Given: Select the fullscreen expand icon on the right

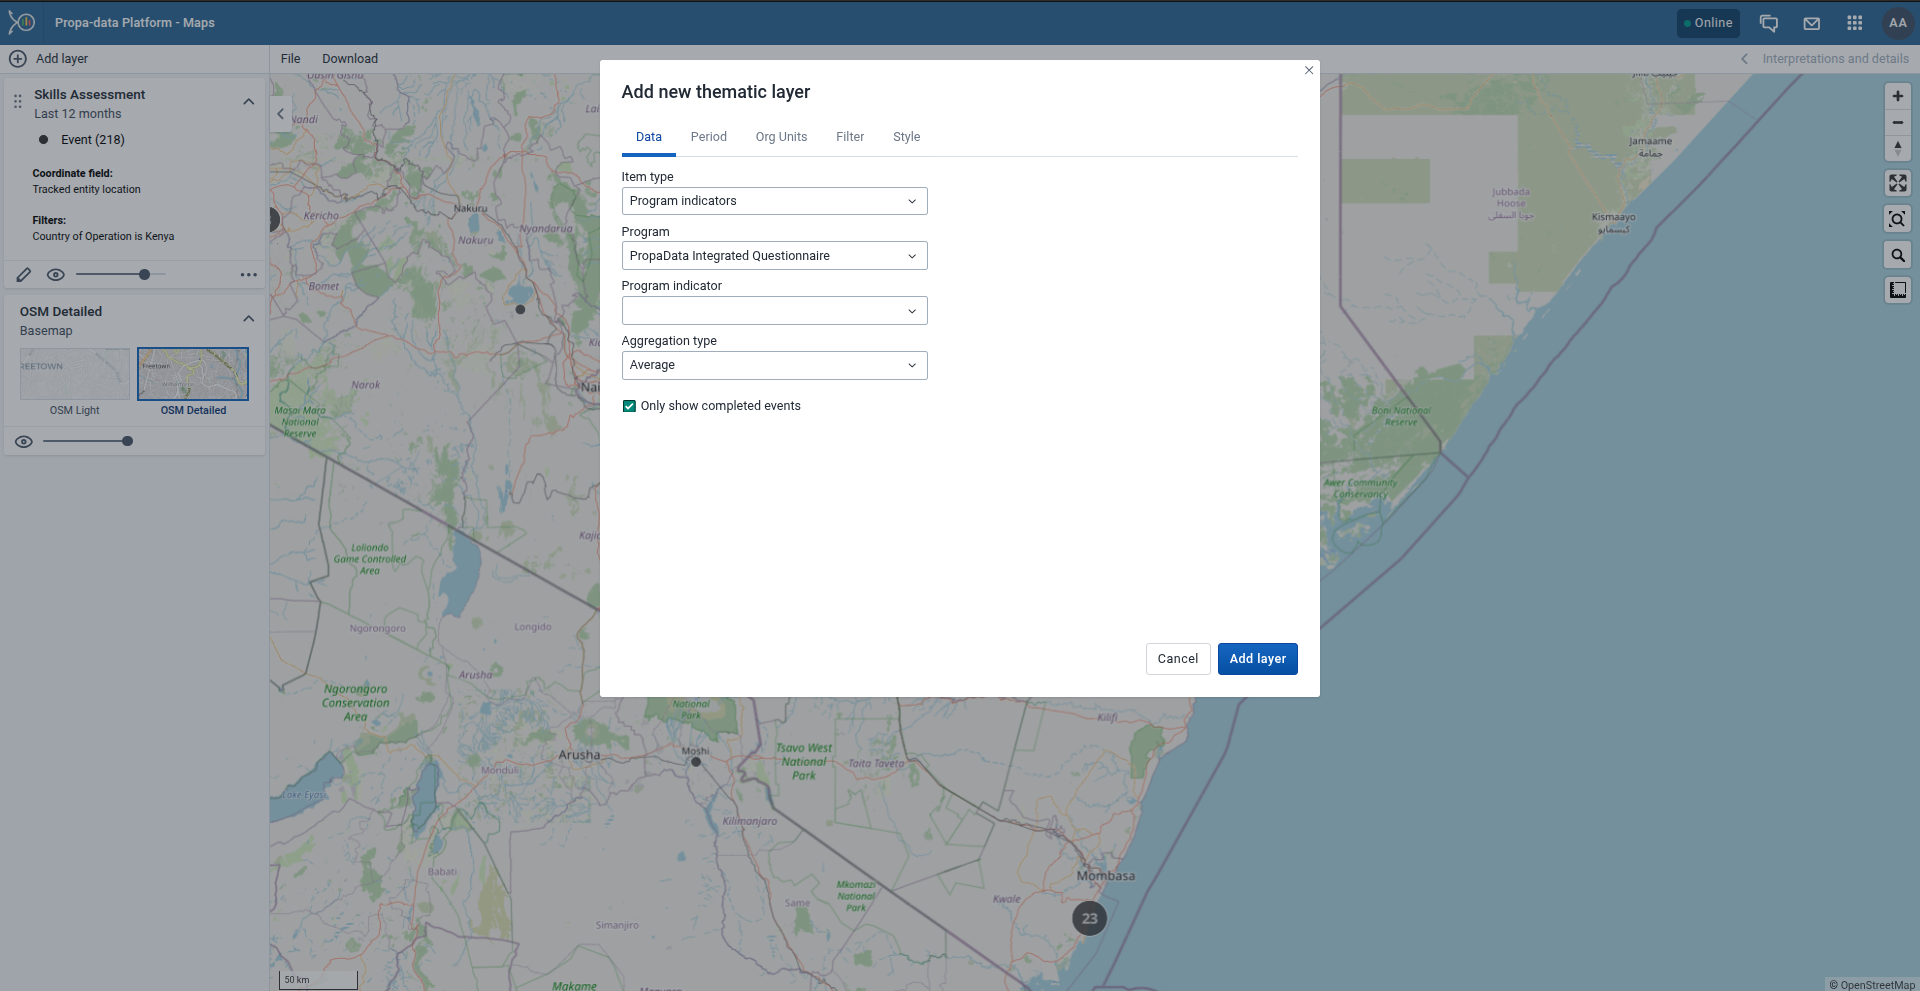Looking at the screenshot, I should (1897, 183).
